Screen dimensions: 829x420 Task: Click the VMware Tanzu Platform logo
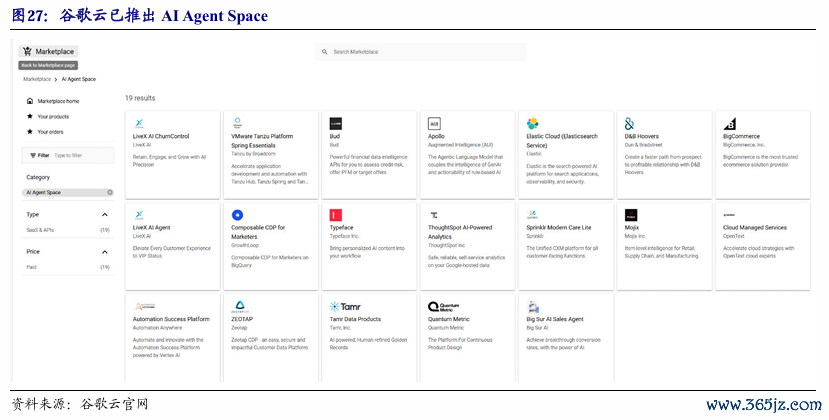[x=237, y=123]
